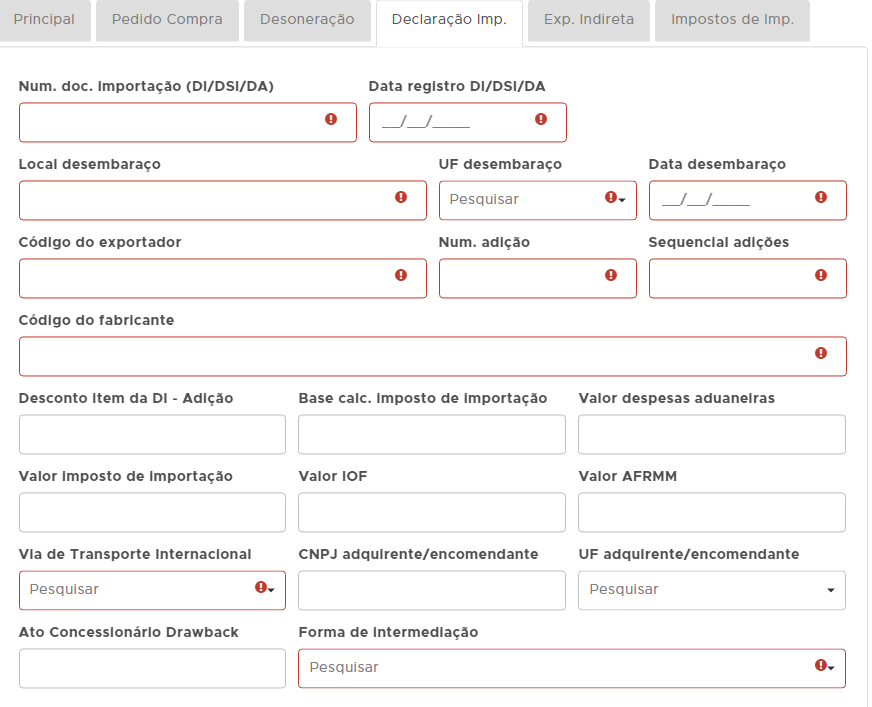The height and width of the screenshot is (707, 872).
Task: Expand the Forma de intermediação dropdown
Action: [571, 668]
